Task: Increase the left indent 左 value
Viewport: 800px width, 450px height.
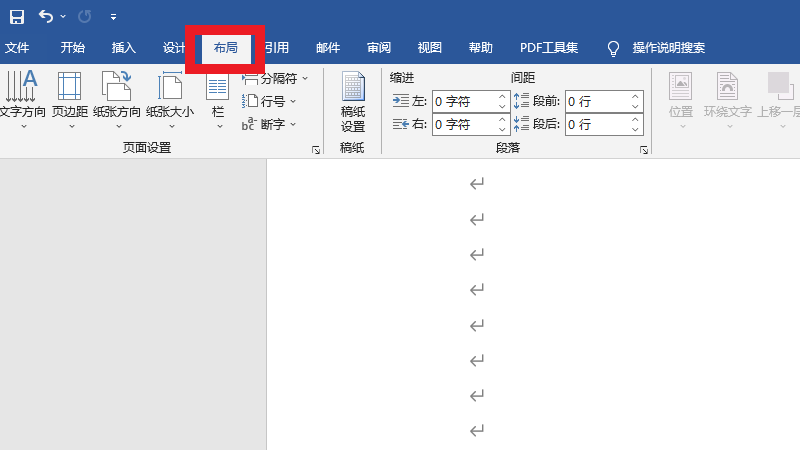Action: pos(502,96)
